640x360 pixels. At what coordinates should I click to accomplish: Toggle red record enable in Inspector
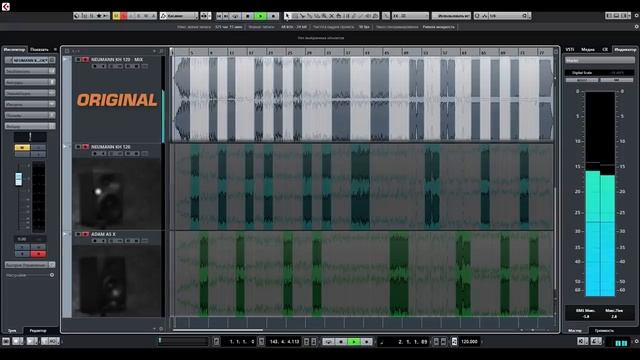38,254
